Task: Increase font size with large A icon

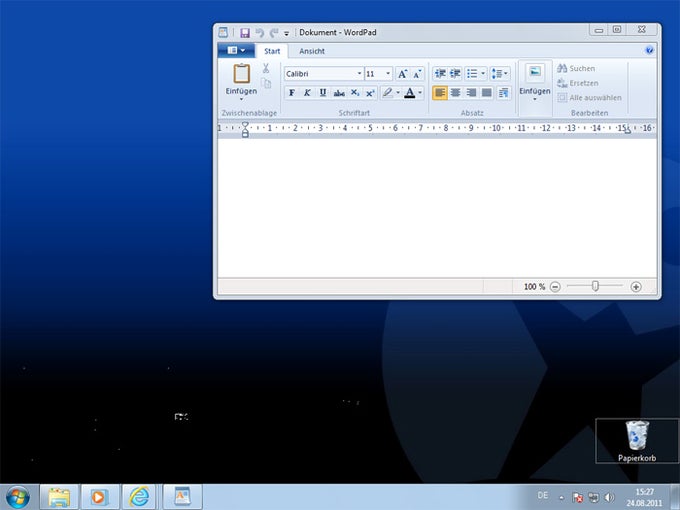Action: pyautogui.click(x=402, y=74)
